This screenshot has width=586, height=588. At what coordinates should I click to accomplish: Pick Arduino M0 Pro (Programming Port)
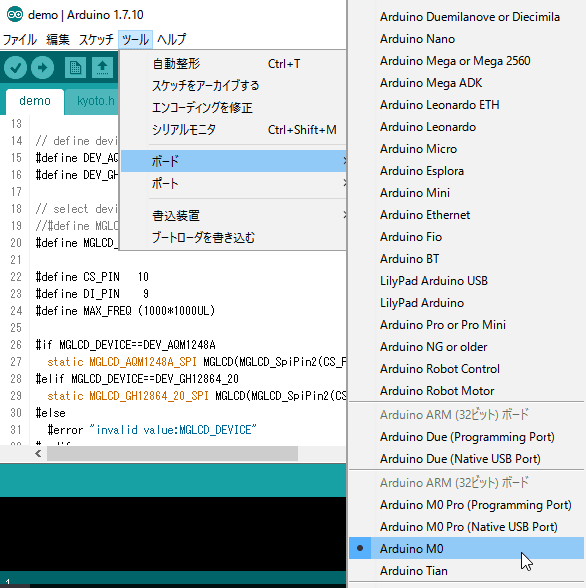click(466, 505)
